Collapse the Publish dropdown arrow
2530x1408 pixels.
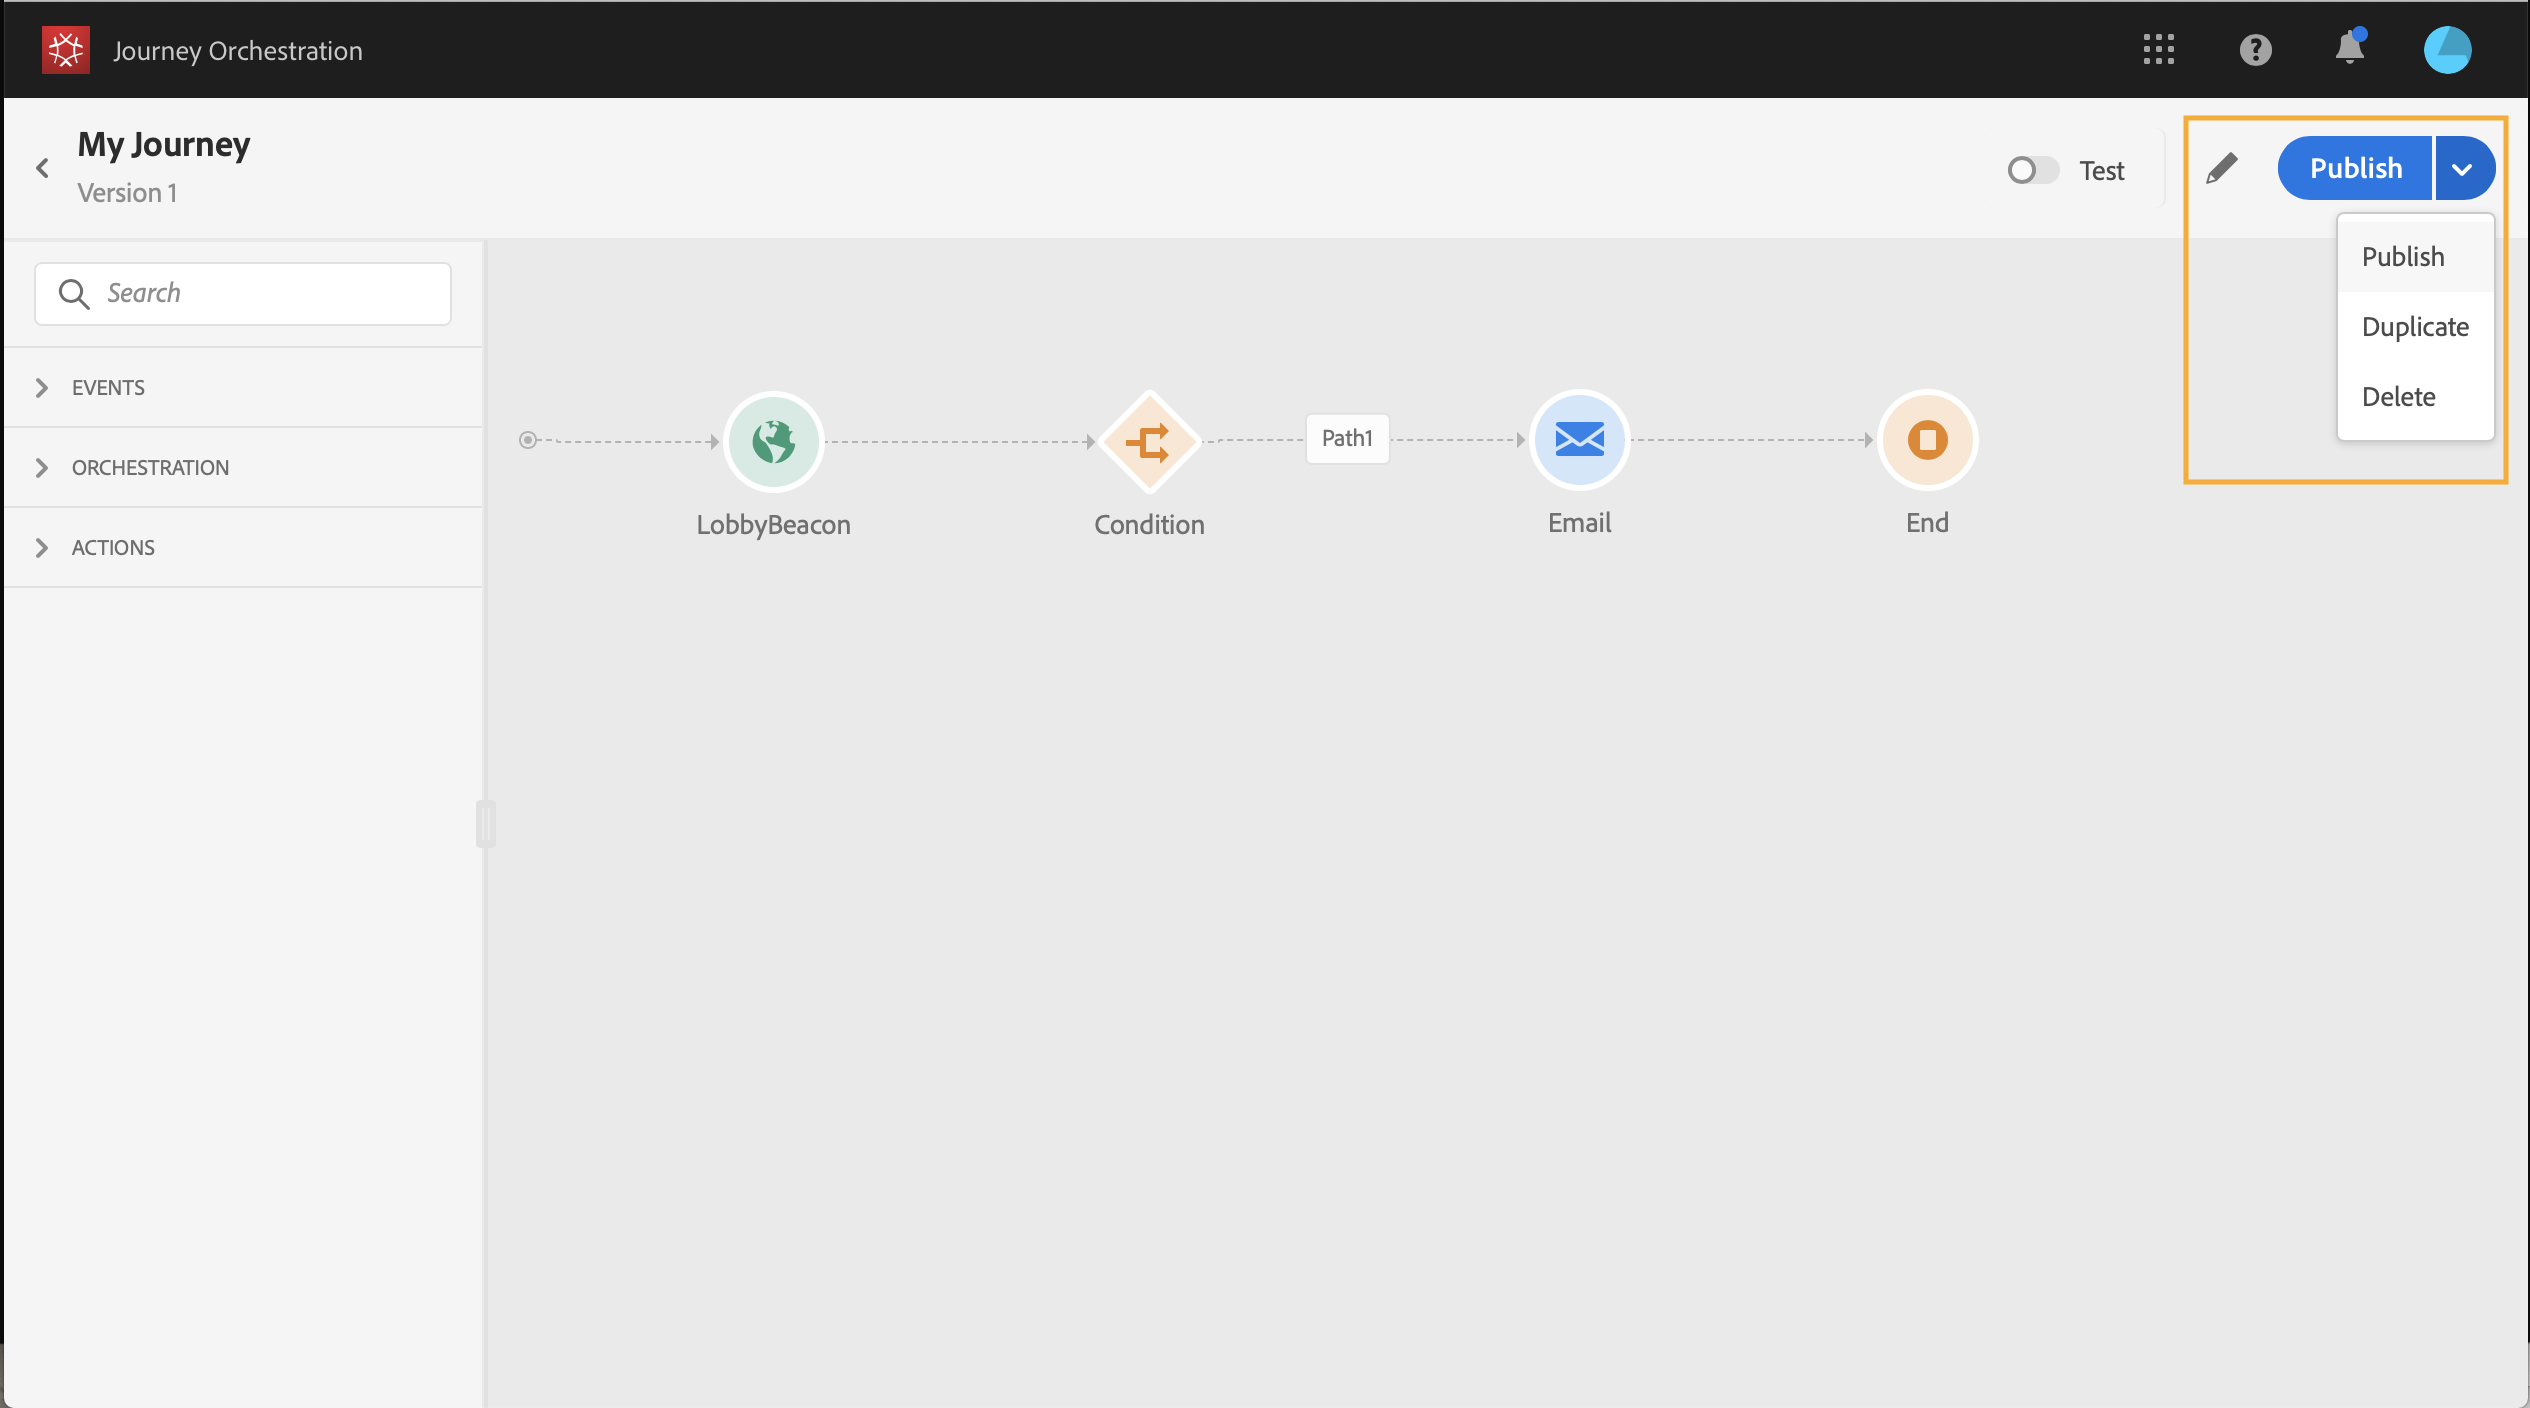2464,168
